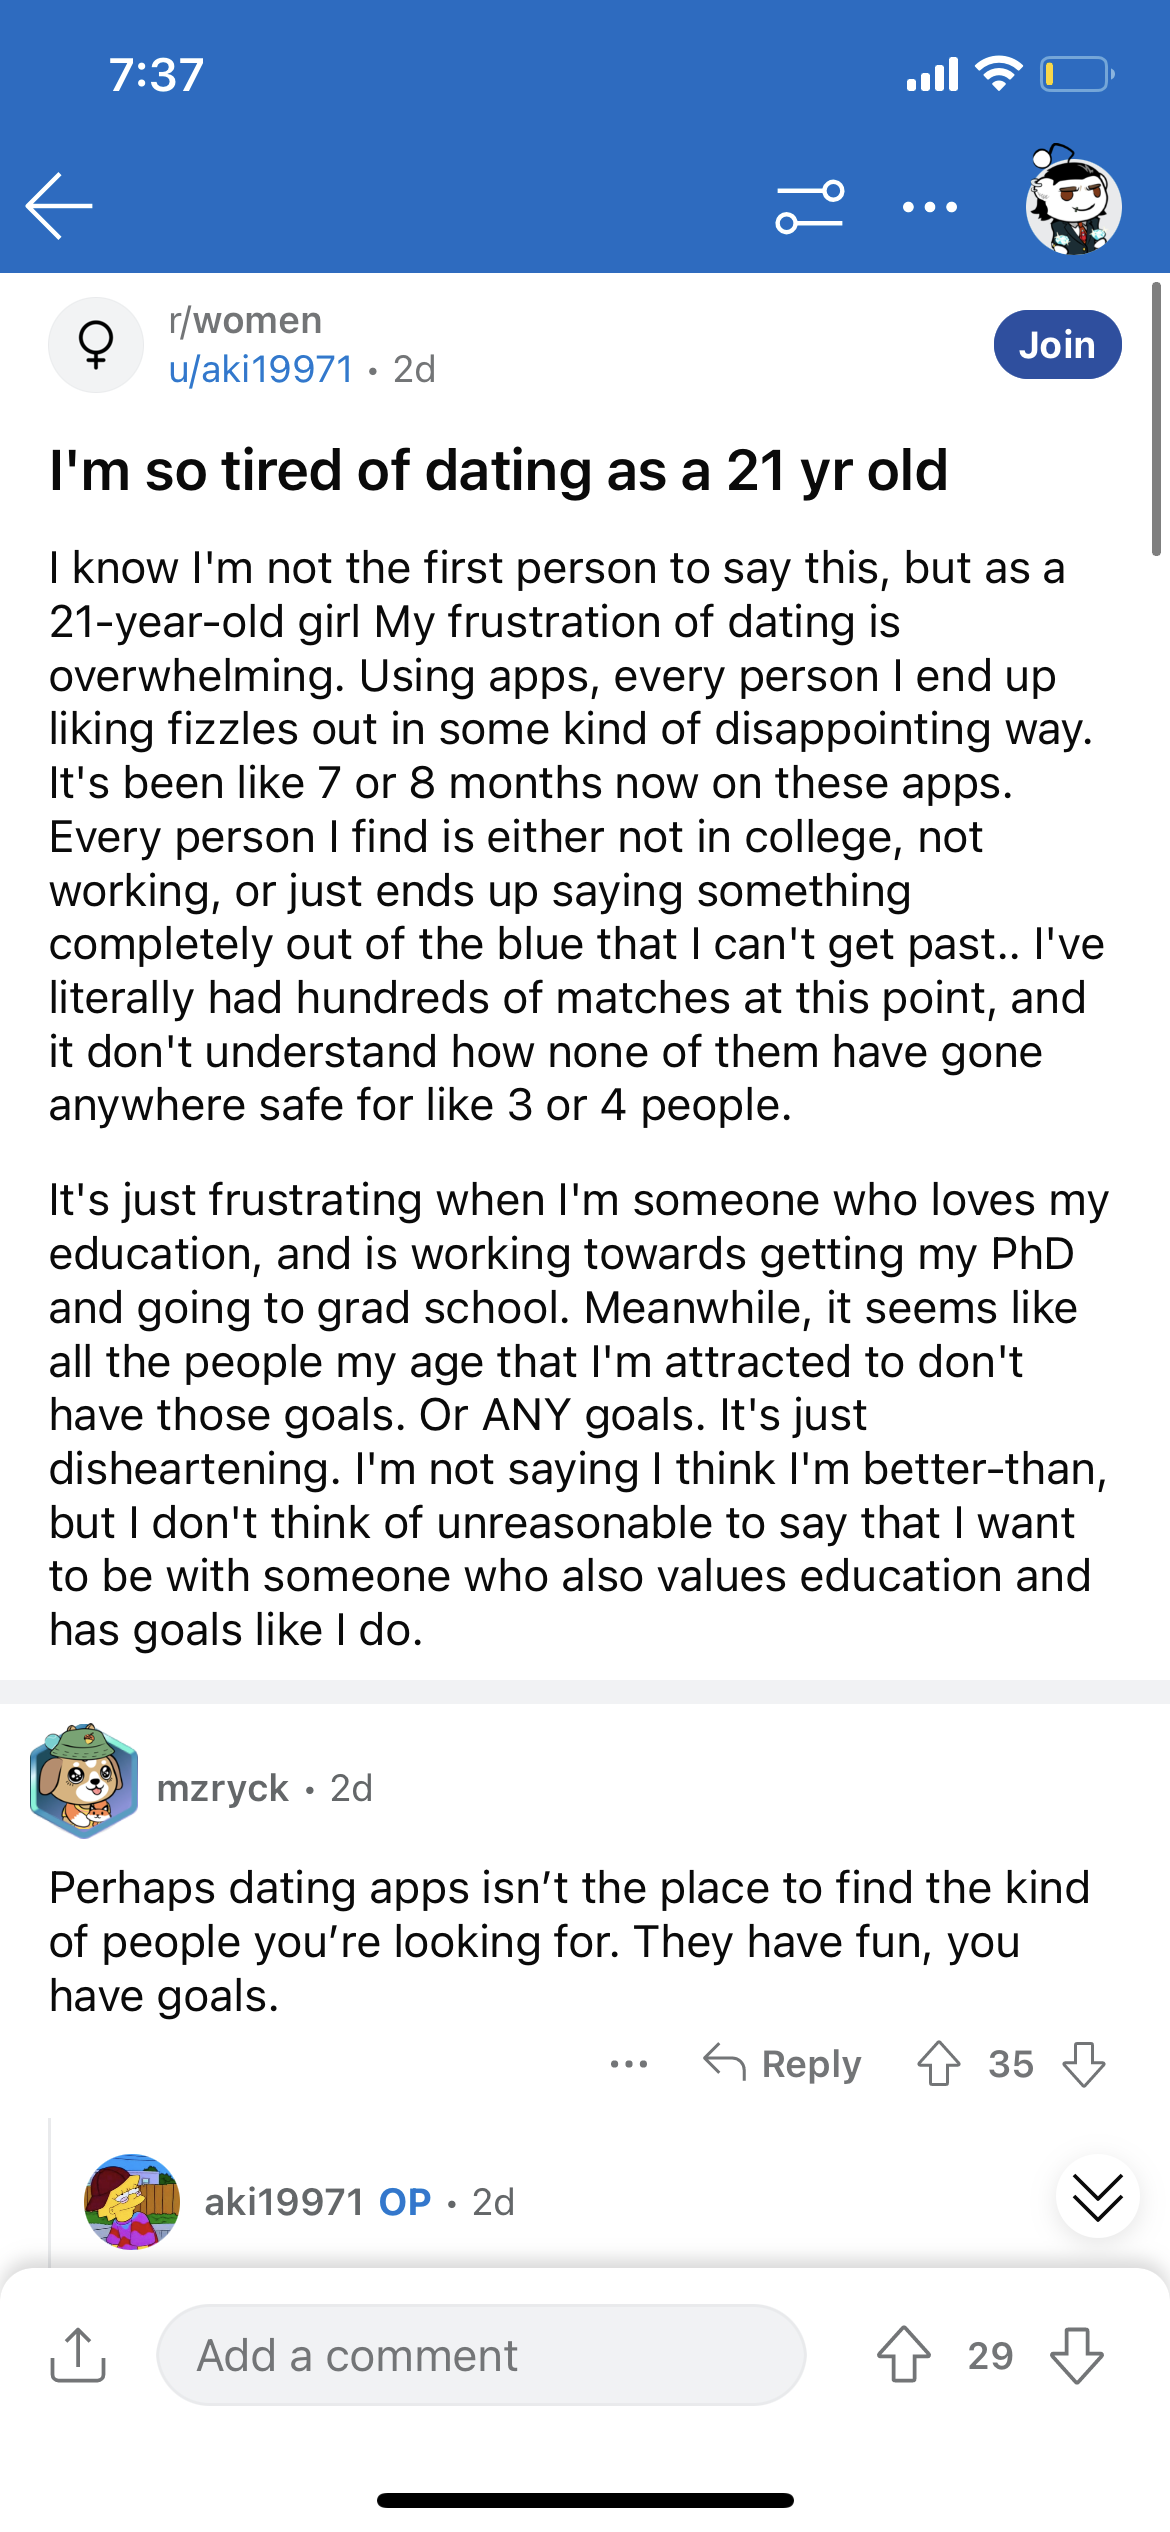This screenshot has height=2532, width=1170.
Task: Tap aki19971 OP avatar in reply
Action: [132, 2202]
